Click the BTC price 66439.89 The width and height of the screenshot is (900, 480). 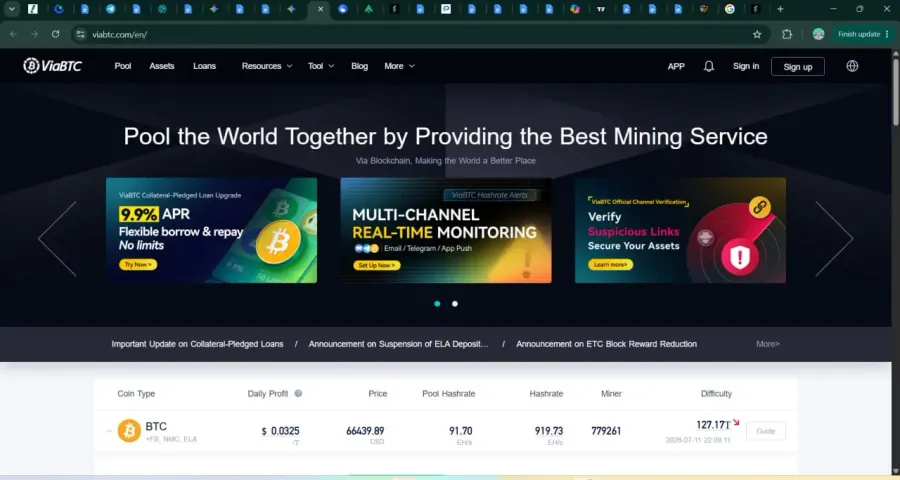click(365, 431)
